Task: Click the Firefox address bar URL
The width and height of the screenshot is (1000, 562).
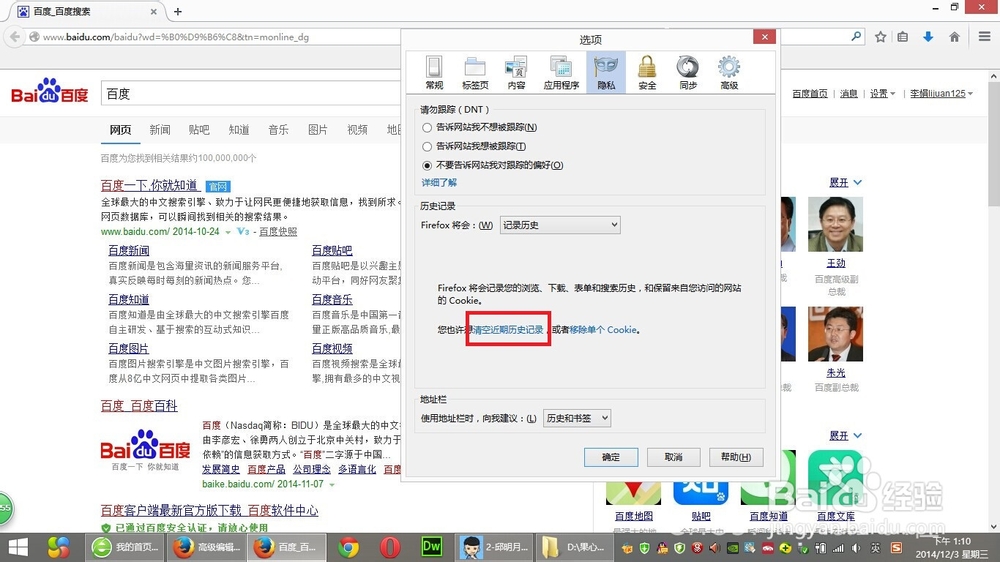Action: coord(176,37)
